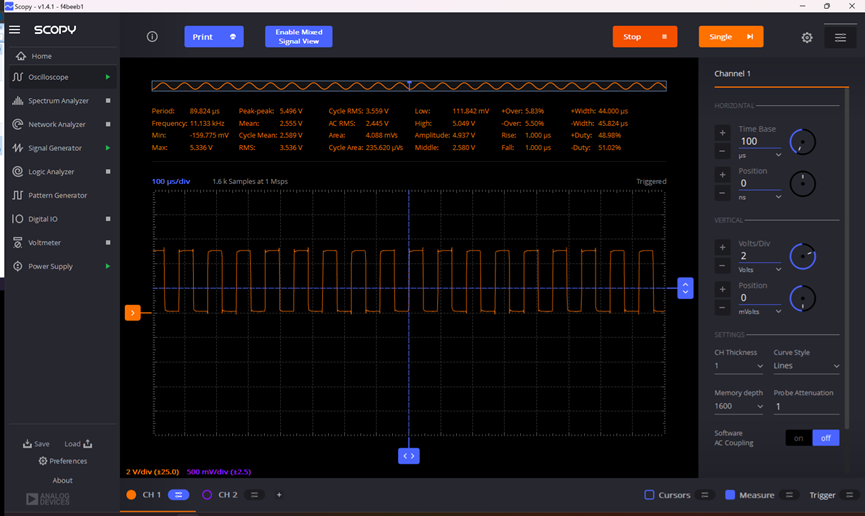Image resolution: width=865 pixels, height=516 pixels.
Task: Click the Digital IO icon
Action: (x=18, y=219)
